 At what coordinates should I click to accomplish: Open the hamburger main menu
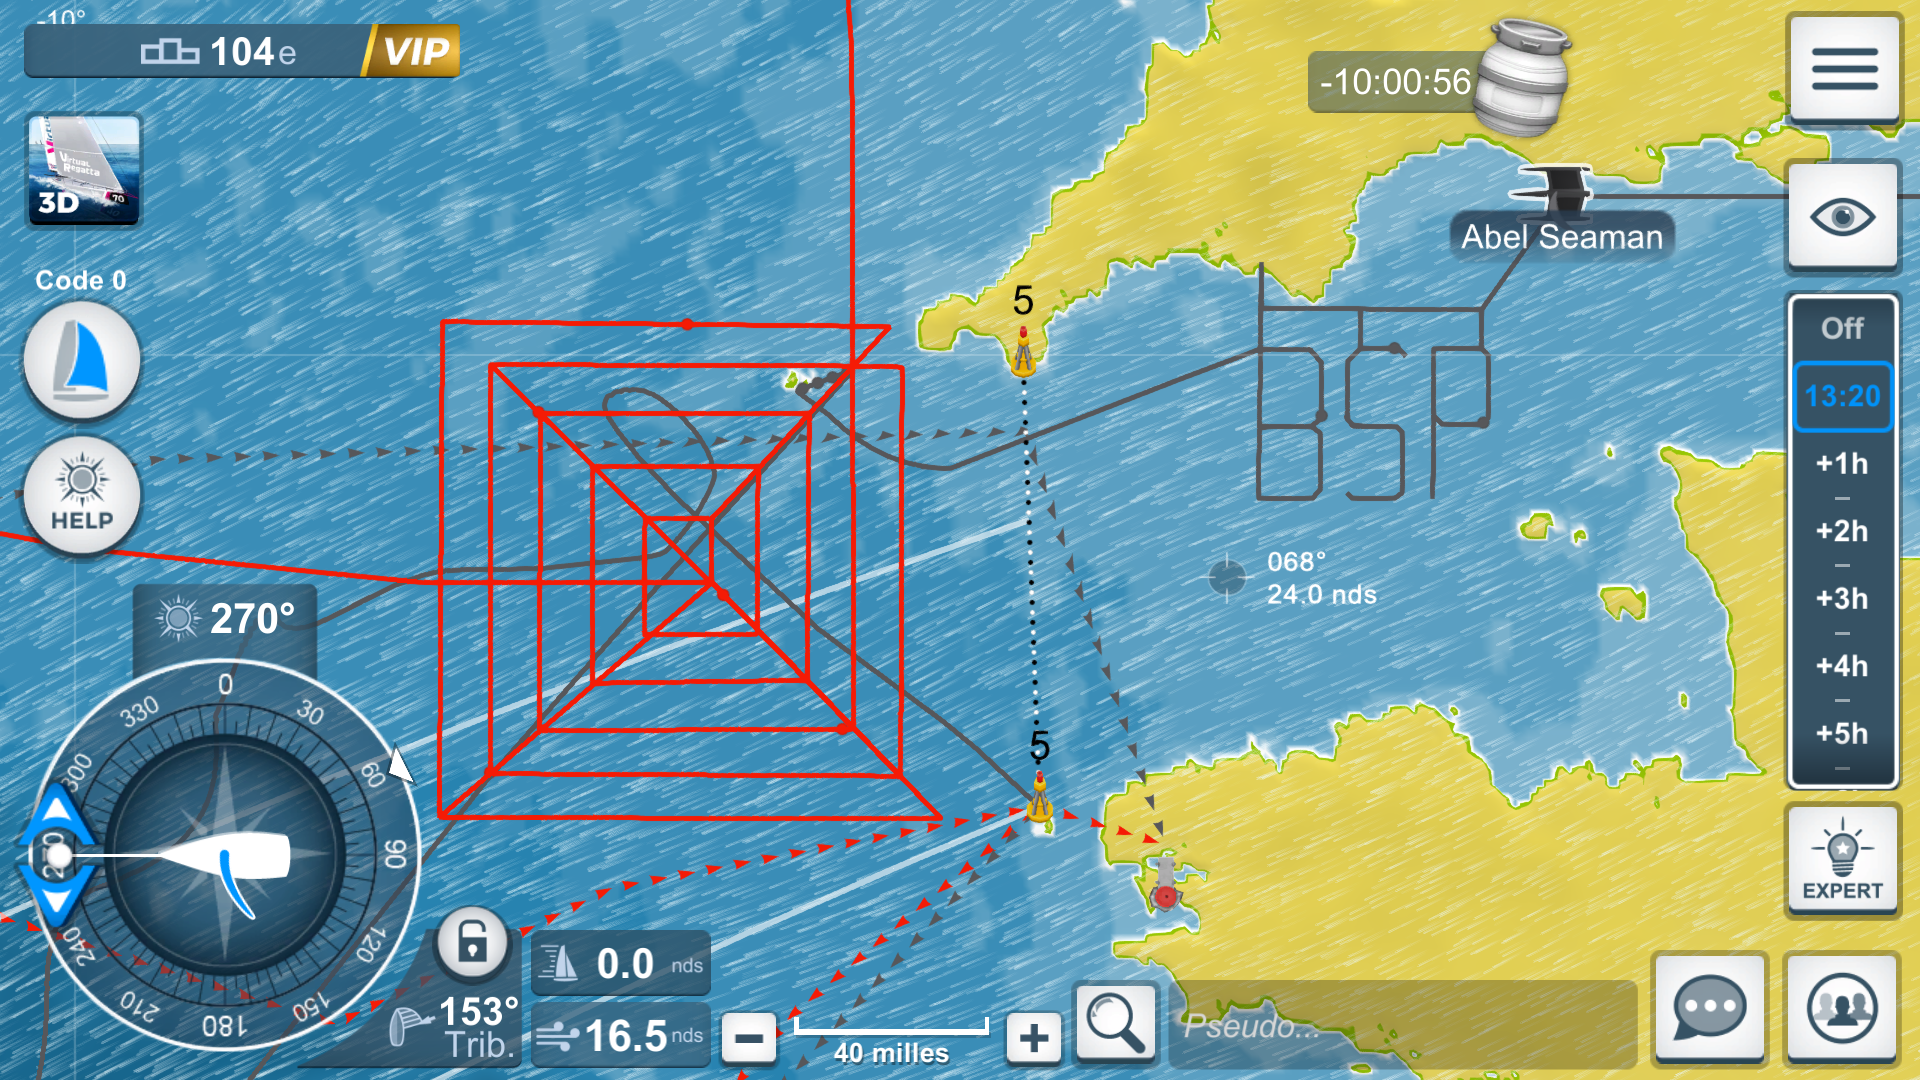(1843, 68)
